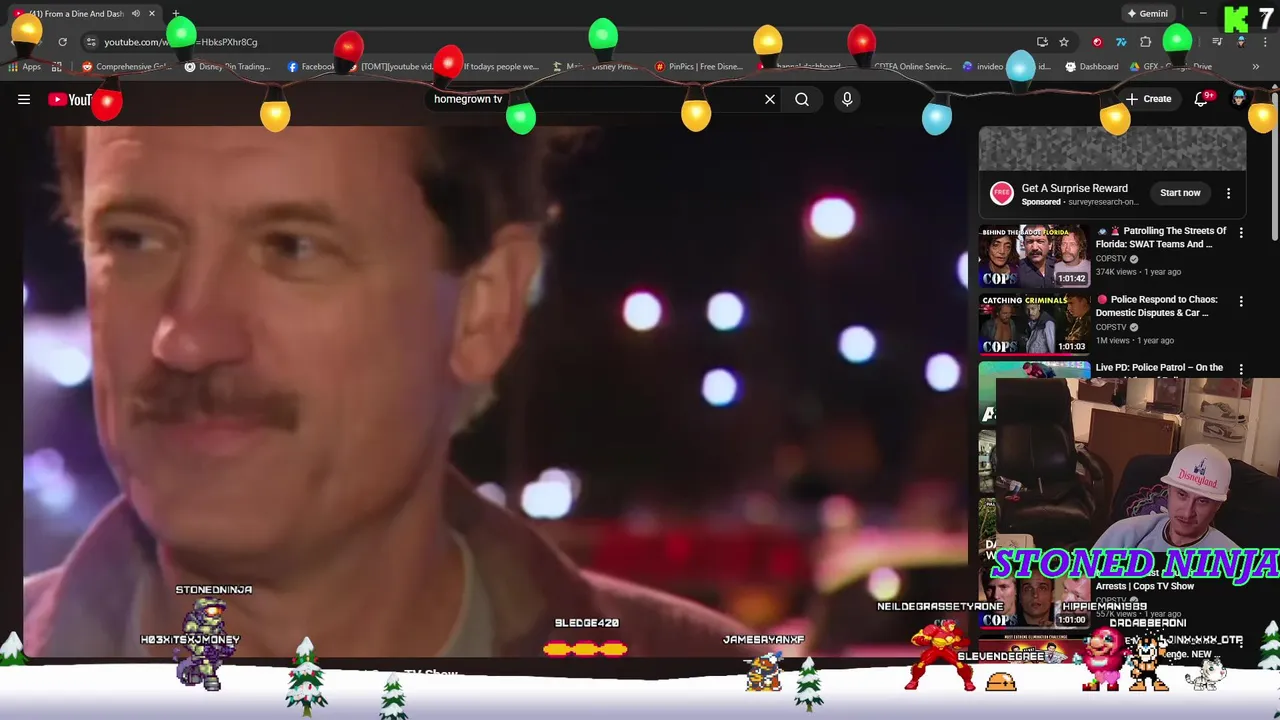
Task: Open Gemini in Chrome
Action: pos(1148,14)
